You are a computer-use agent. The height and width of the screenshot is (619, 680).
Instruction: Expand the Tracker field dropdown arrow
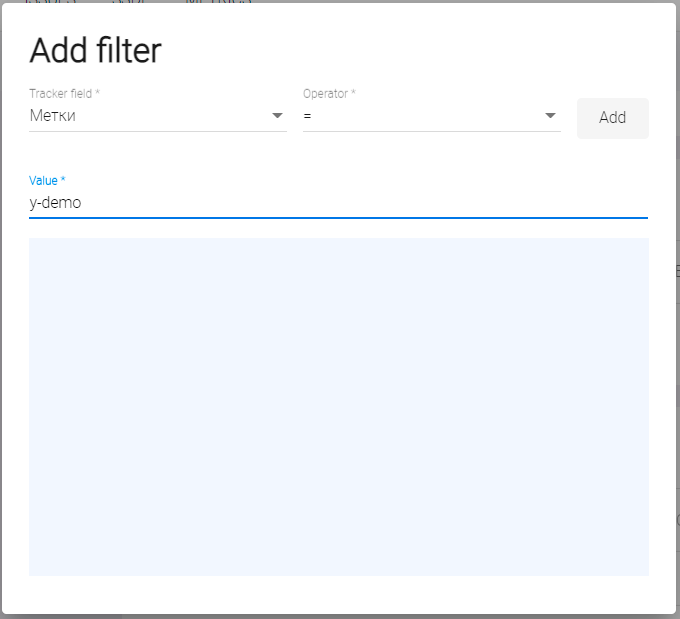pyautogui.click(x=277, y=116)
